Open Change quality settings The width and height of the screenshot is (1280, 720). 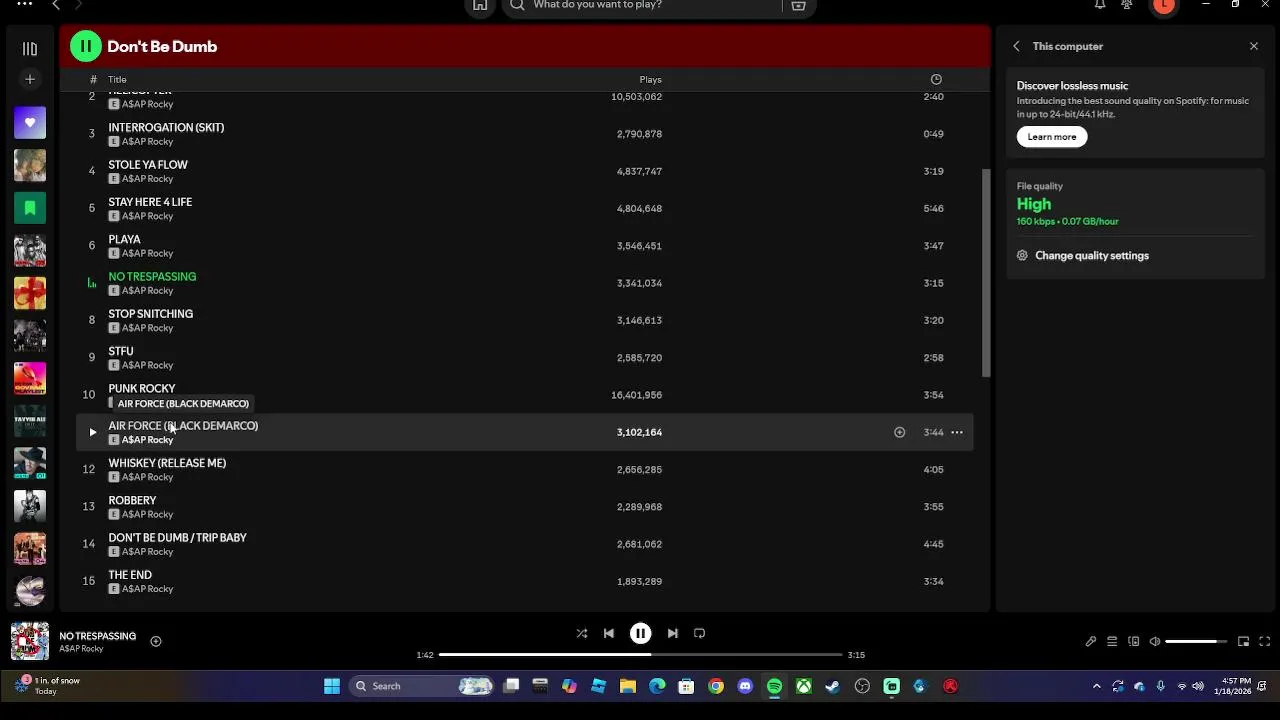pyautogui.click(x=1092, y=256)
